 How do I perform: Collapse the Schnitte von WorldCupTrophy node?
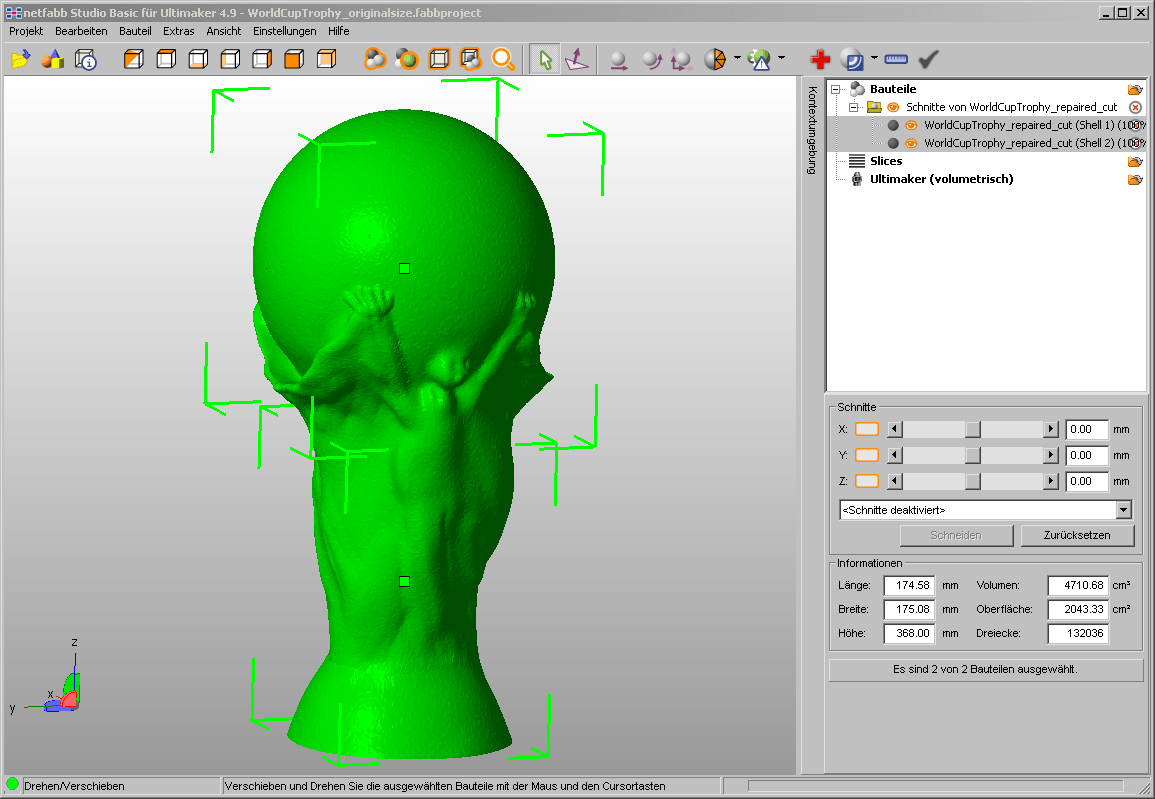coord(854,108)
